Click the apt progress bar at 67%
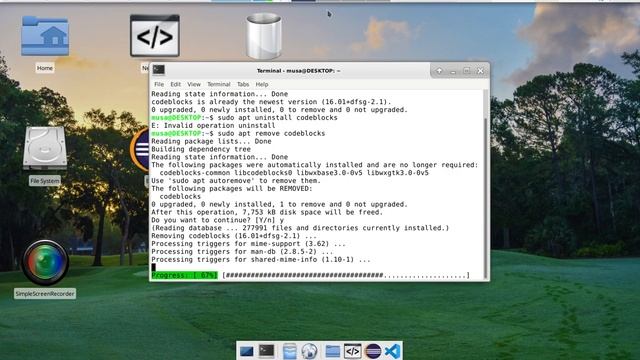This screenshot has height=360, width=640. coord(346,276)
